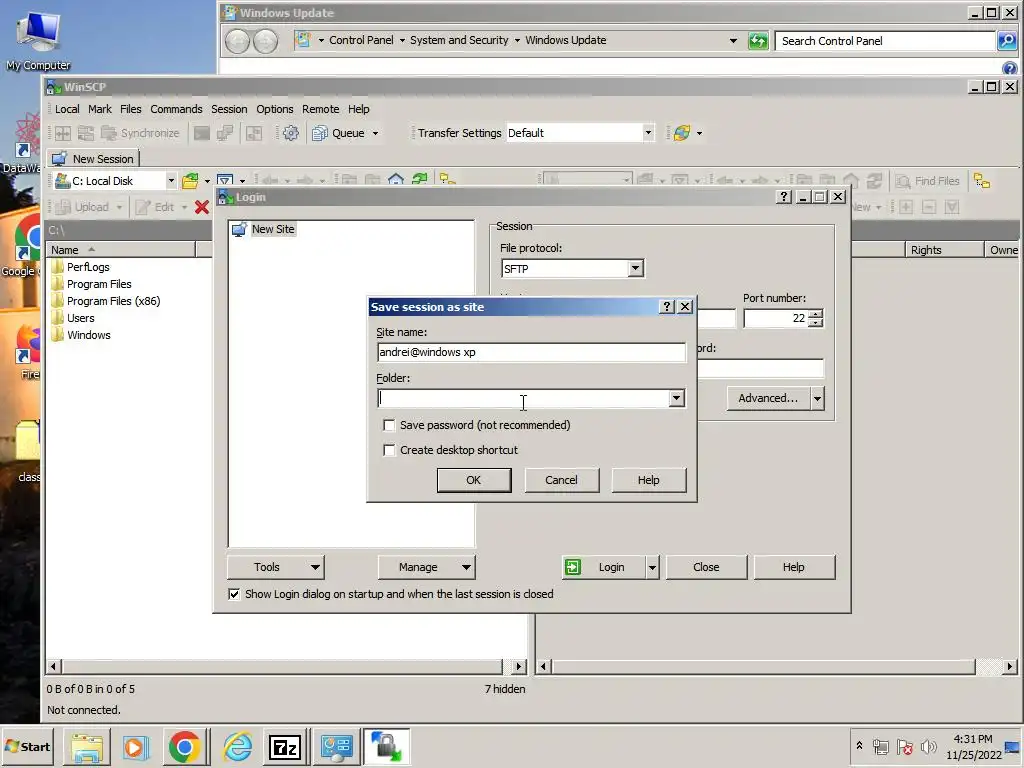1024x768 pixels.
Task: Click the Folder text field
Action: click(523, 398)
